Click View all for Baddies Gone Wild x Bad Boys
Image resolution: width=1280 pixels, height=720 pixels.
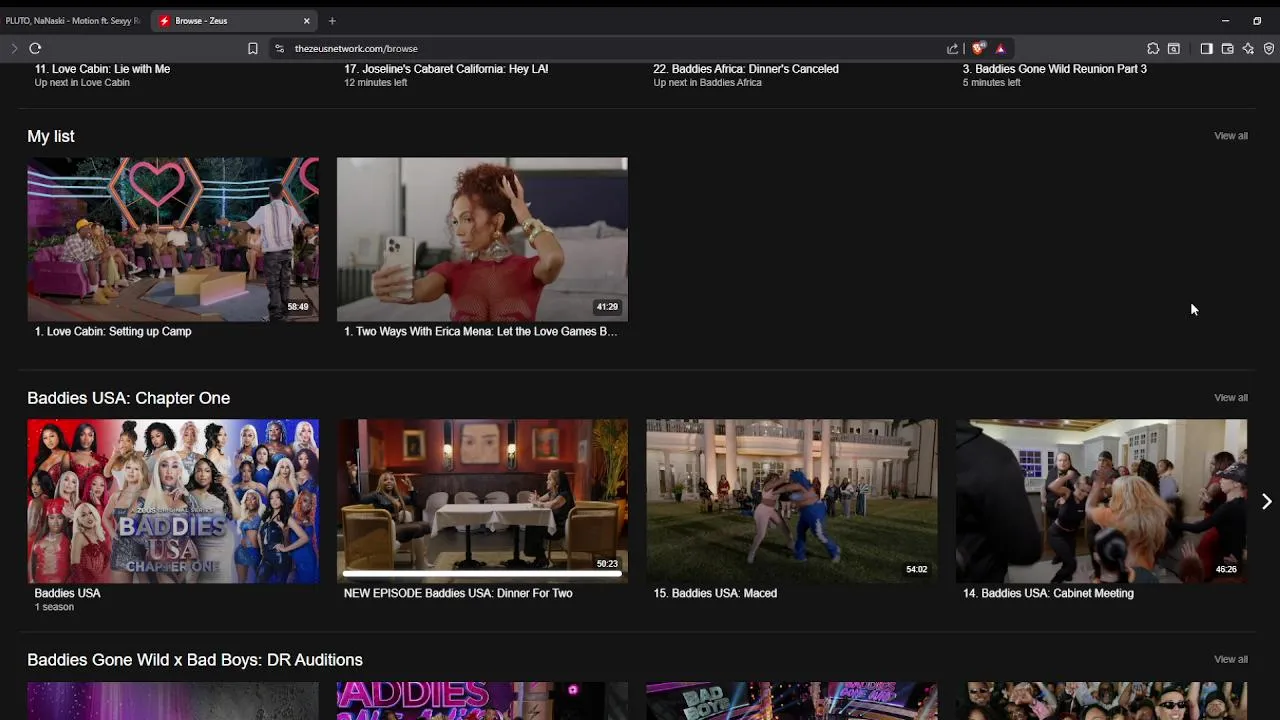tap(1230, 660)
